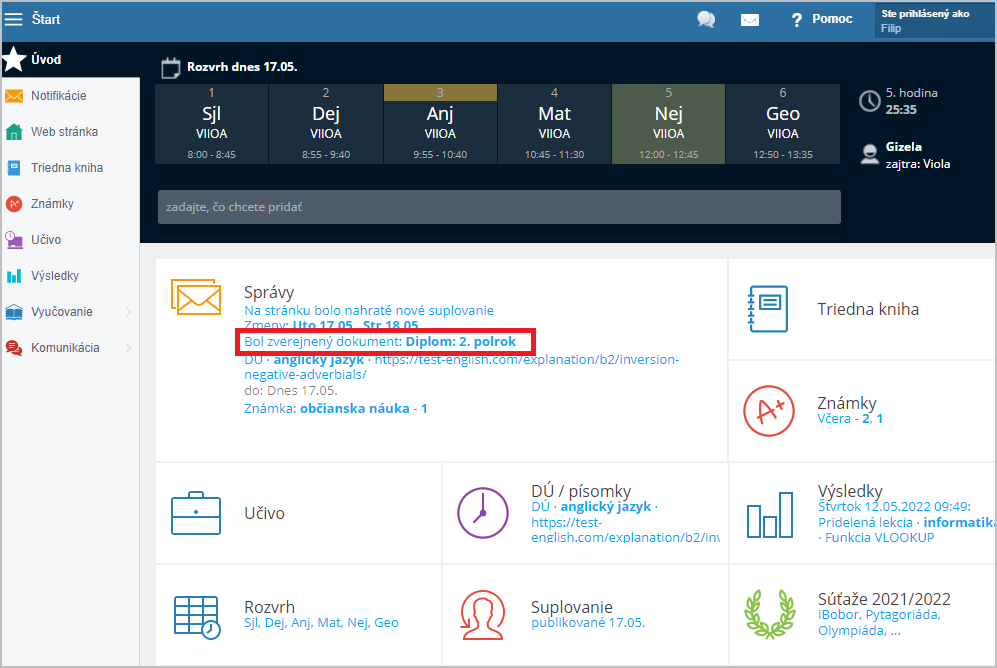The height and width of the screenshot is (668, 997).
Task: Click the 'zajtra: Viola' name day text
Action: pos(918,164)
